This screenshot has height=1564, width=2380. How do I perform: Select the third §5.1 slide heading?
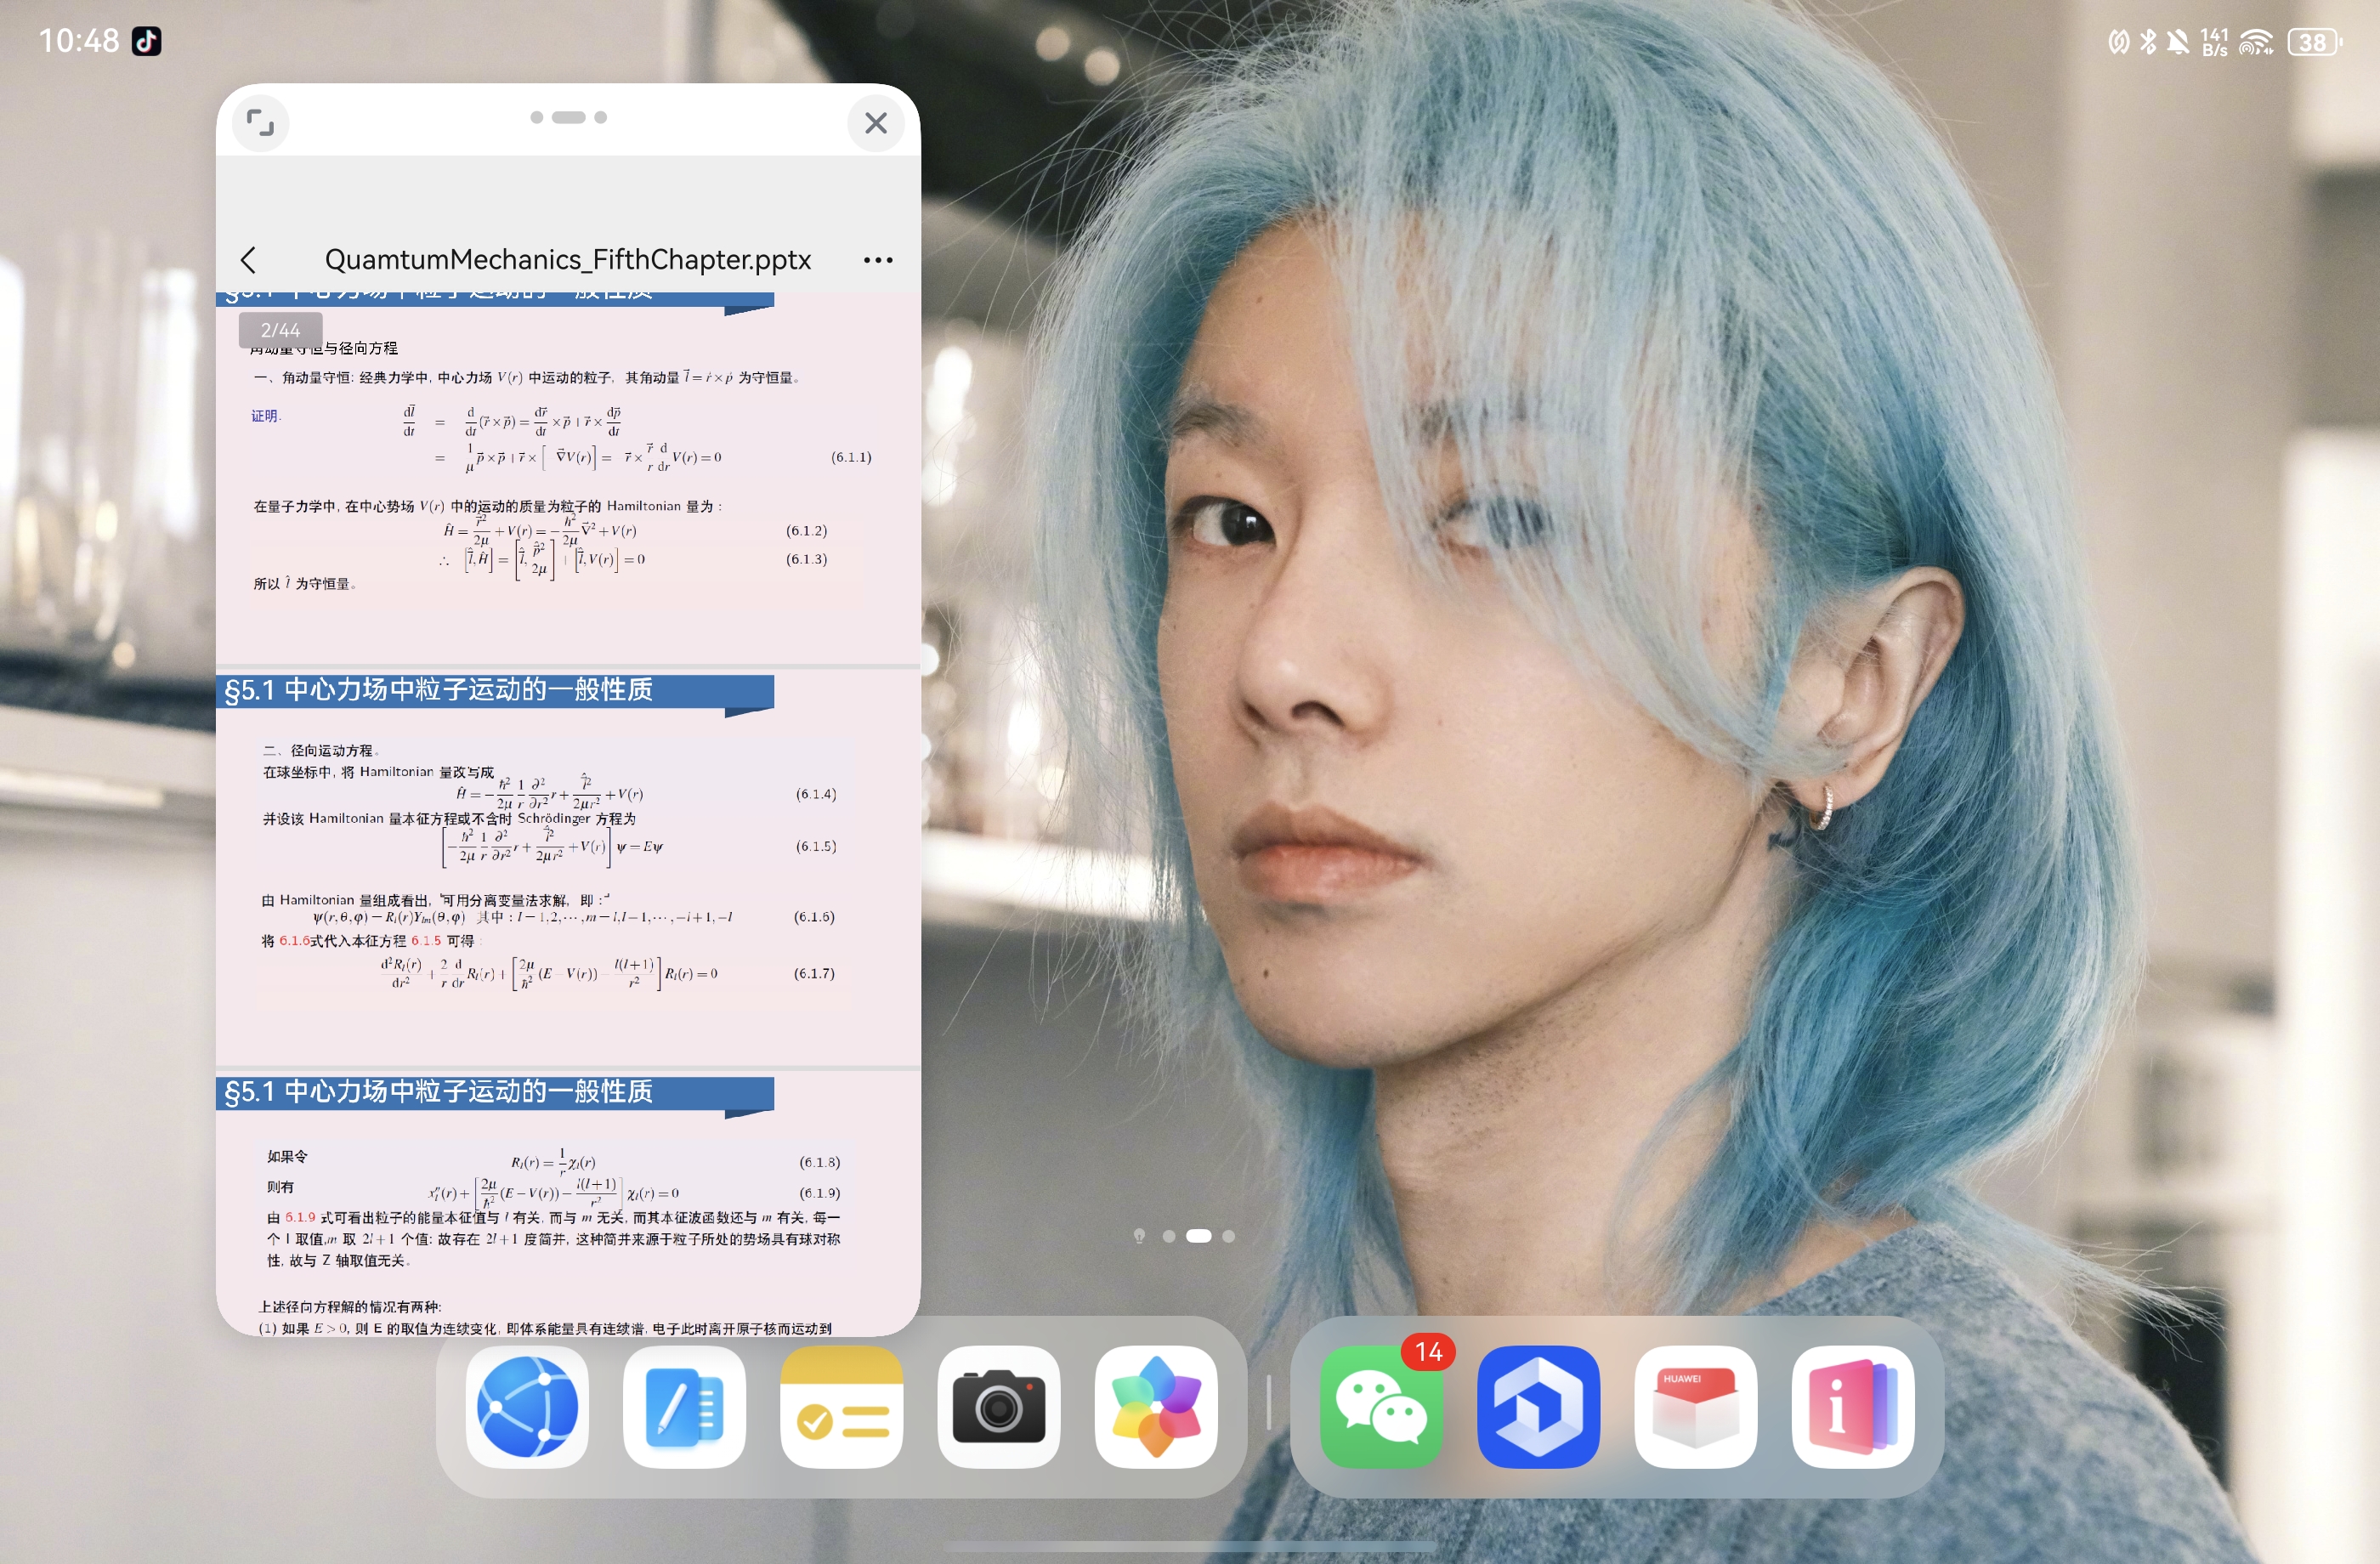tap(438, 1091)
